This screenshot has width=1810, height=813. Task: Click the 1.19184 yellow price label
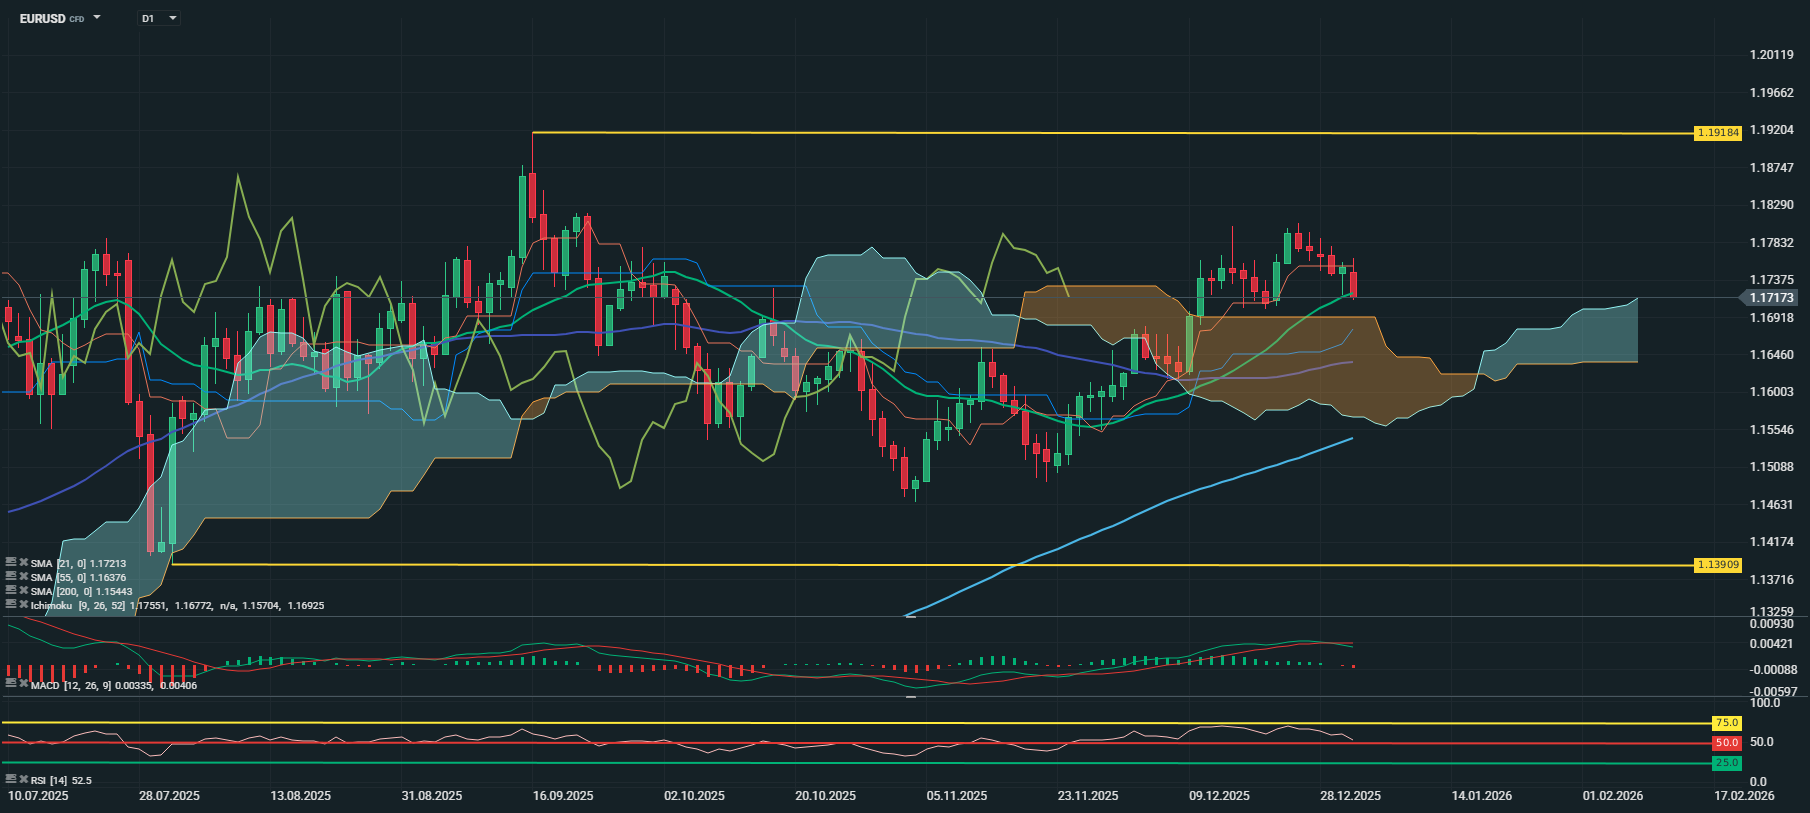pyautogui.click(x=1718, y=132)
